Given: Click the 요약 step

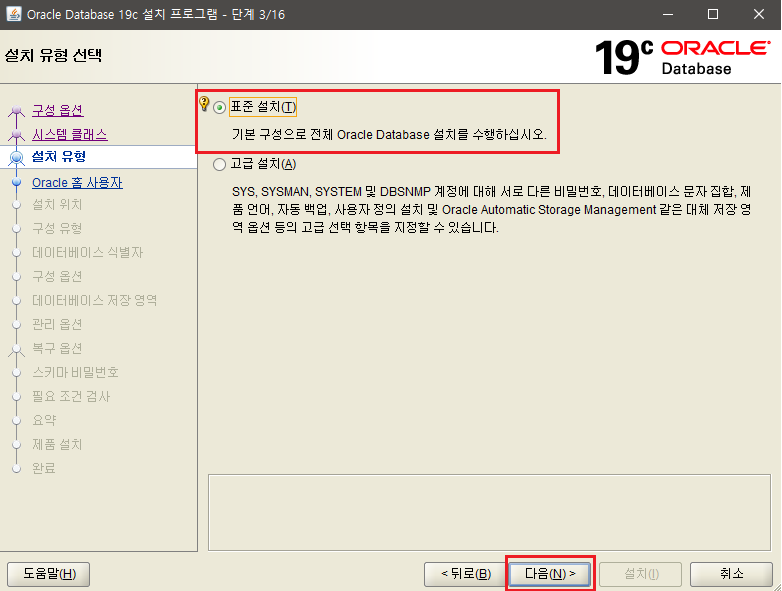Looking at the screenshot, I should click(x=44, y=420).
